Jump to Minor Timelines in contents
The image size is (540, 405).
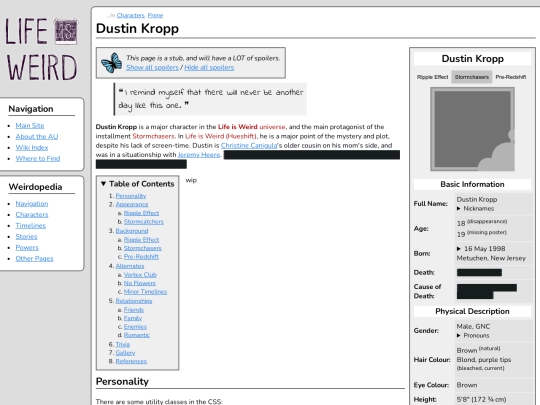click(x=145, y=292)
